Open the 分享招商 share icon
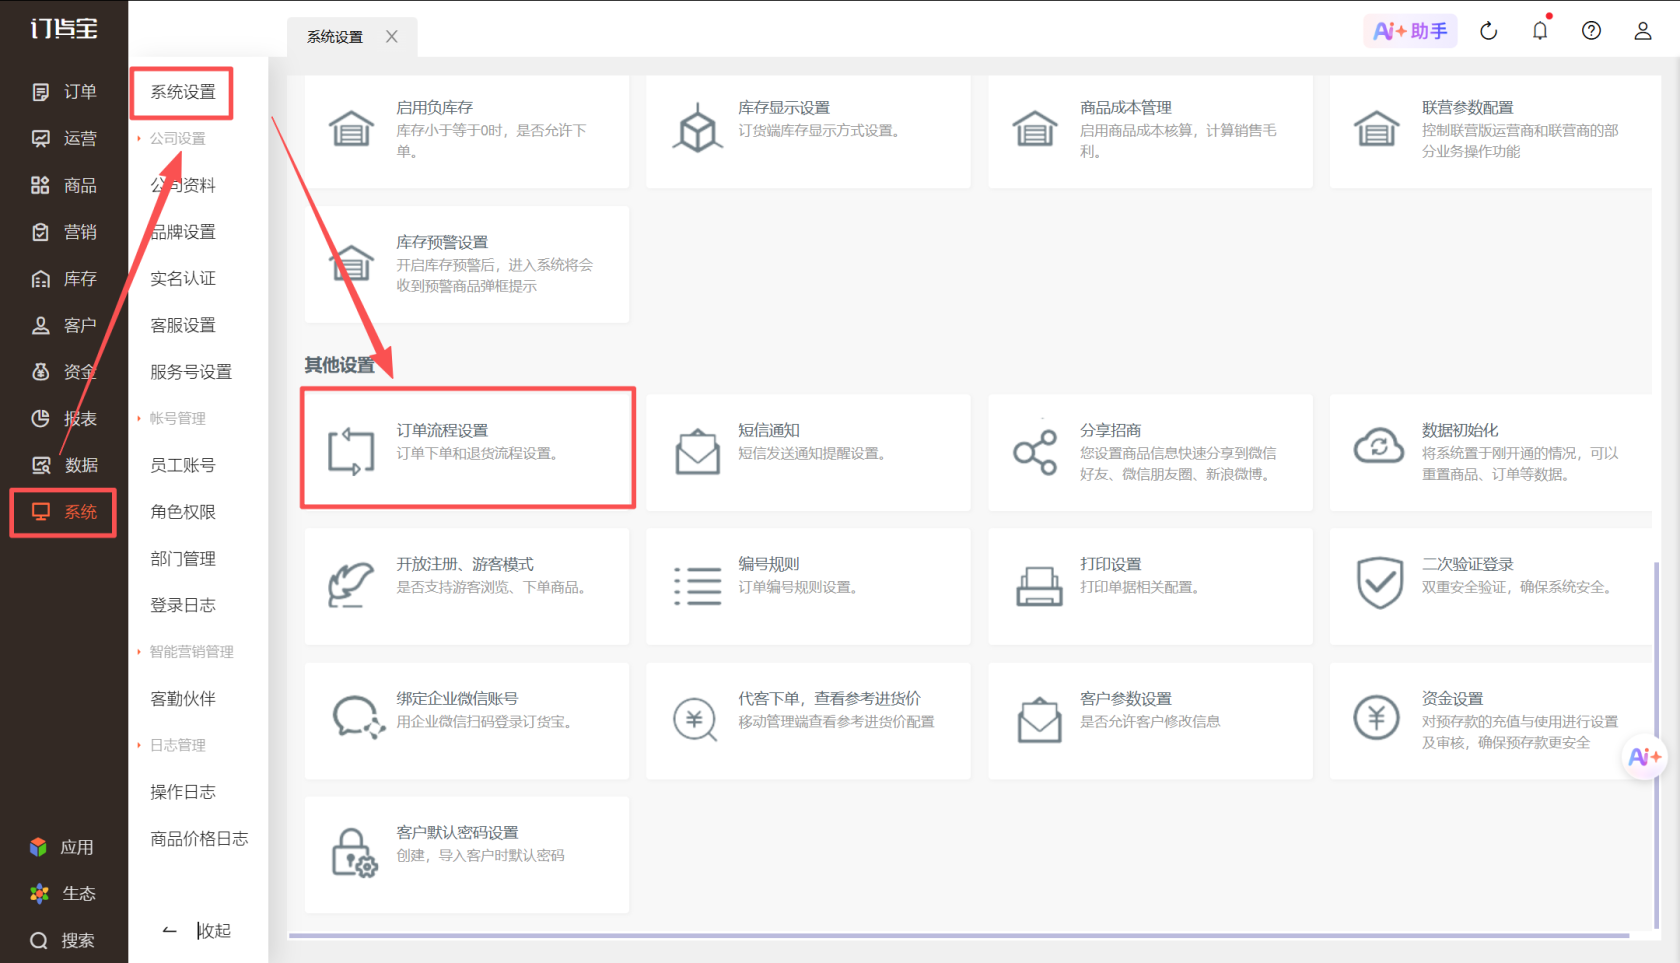 [1035, 452]
